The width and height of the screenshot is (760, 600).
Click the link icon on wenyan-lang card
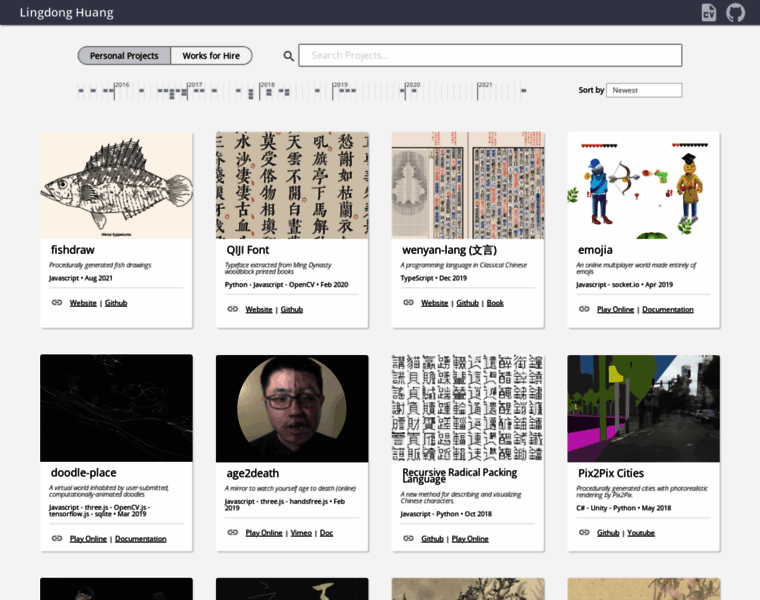(x=408, y=302)
